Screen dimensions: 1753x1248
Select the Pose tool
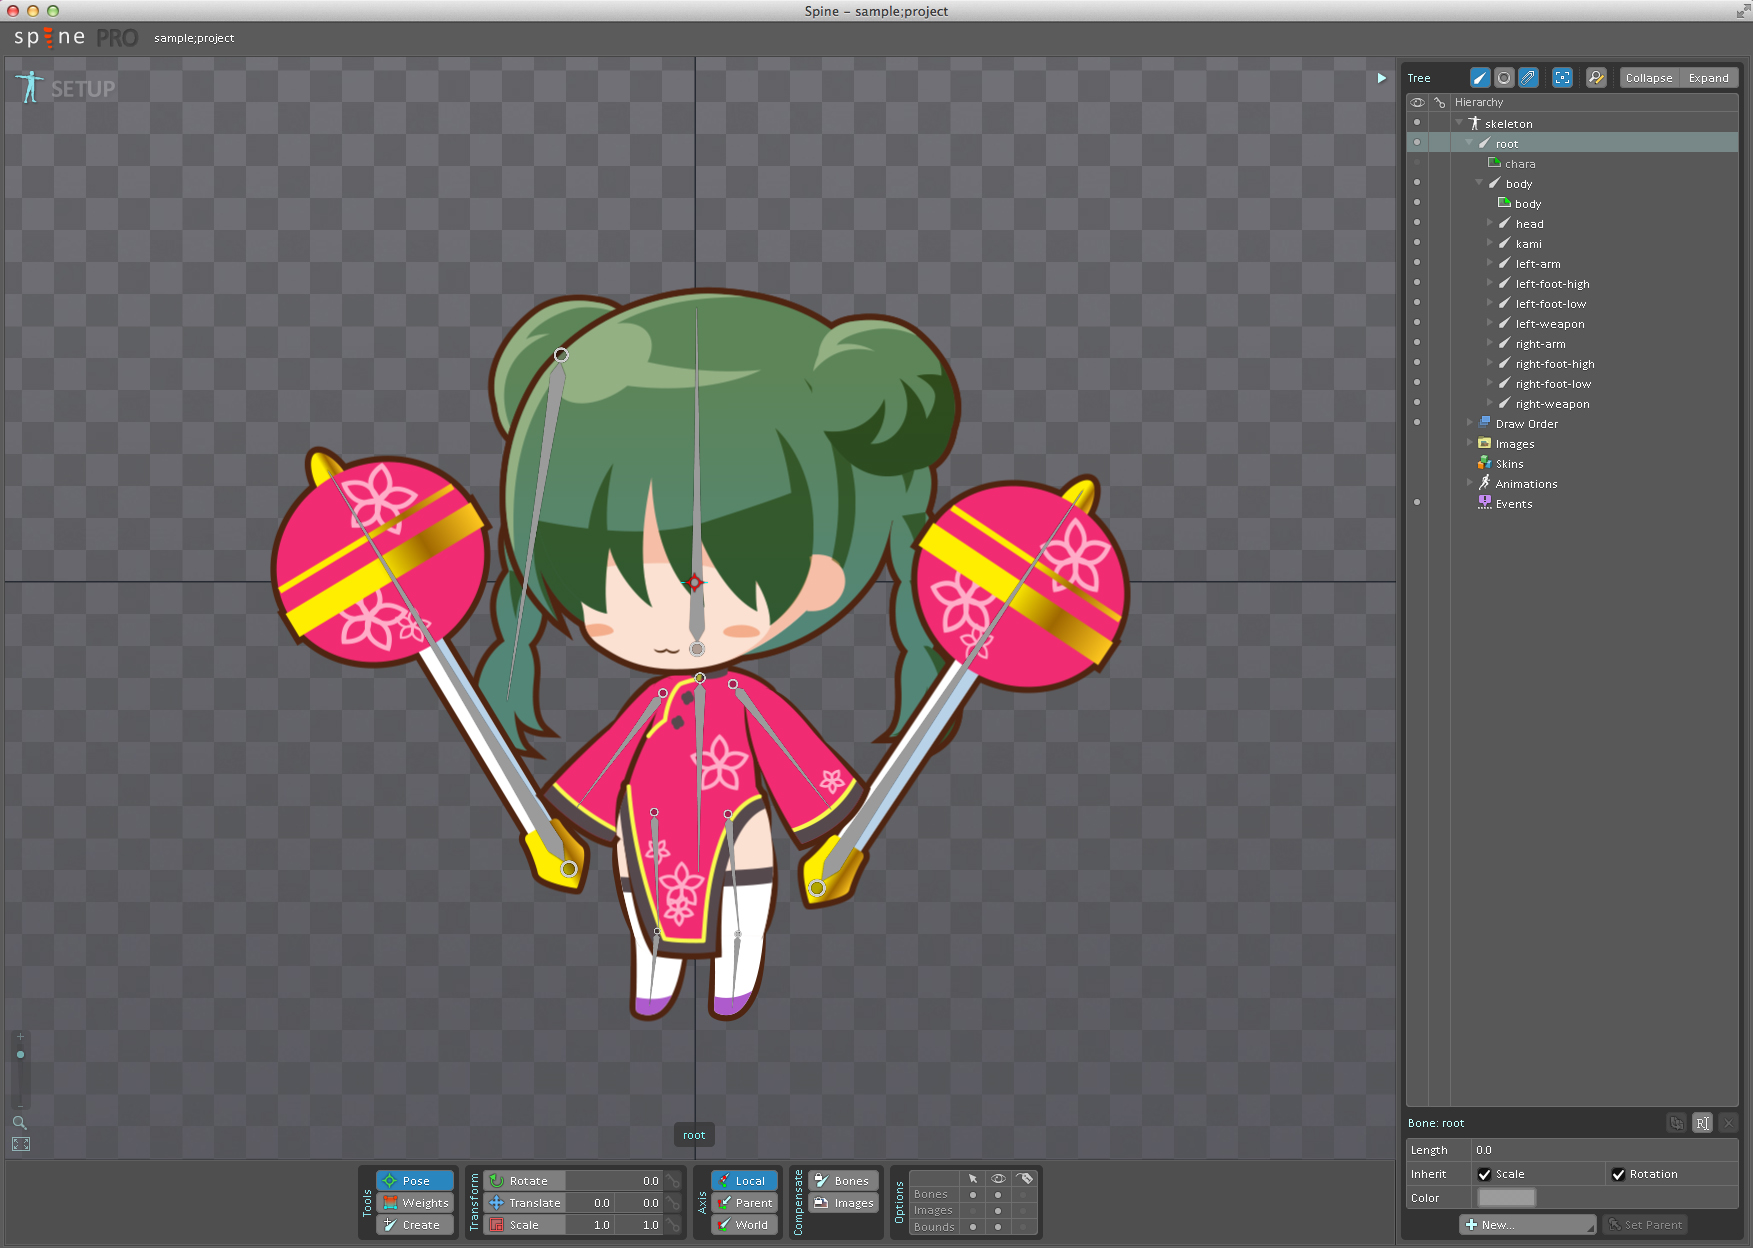415,1181
